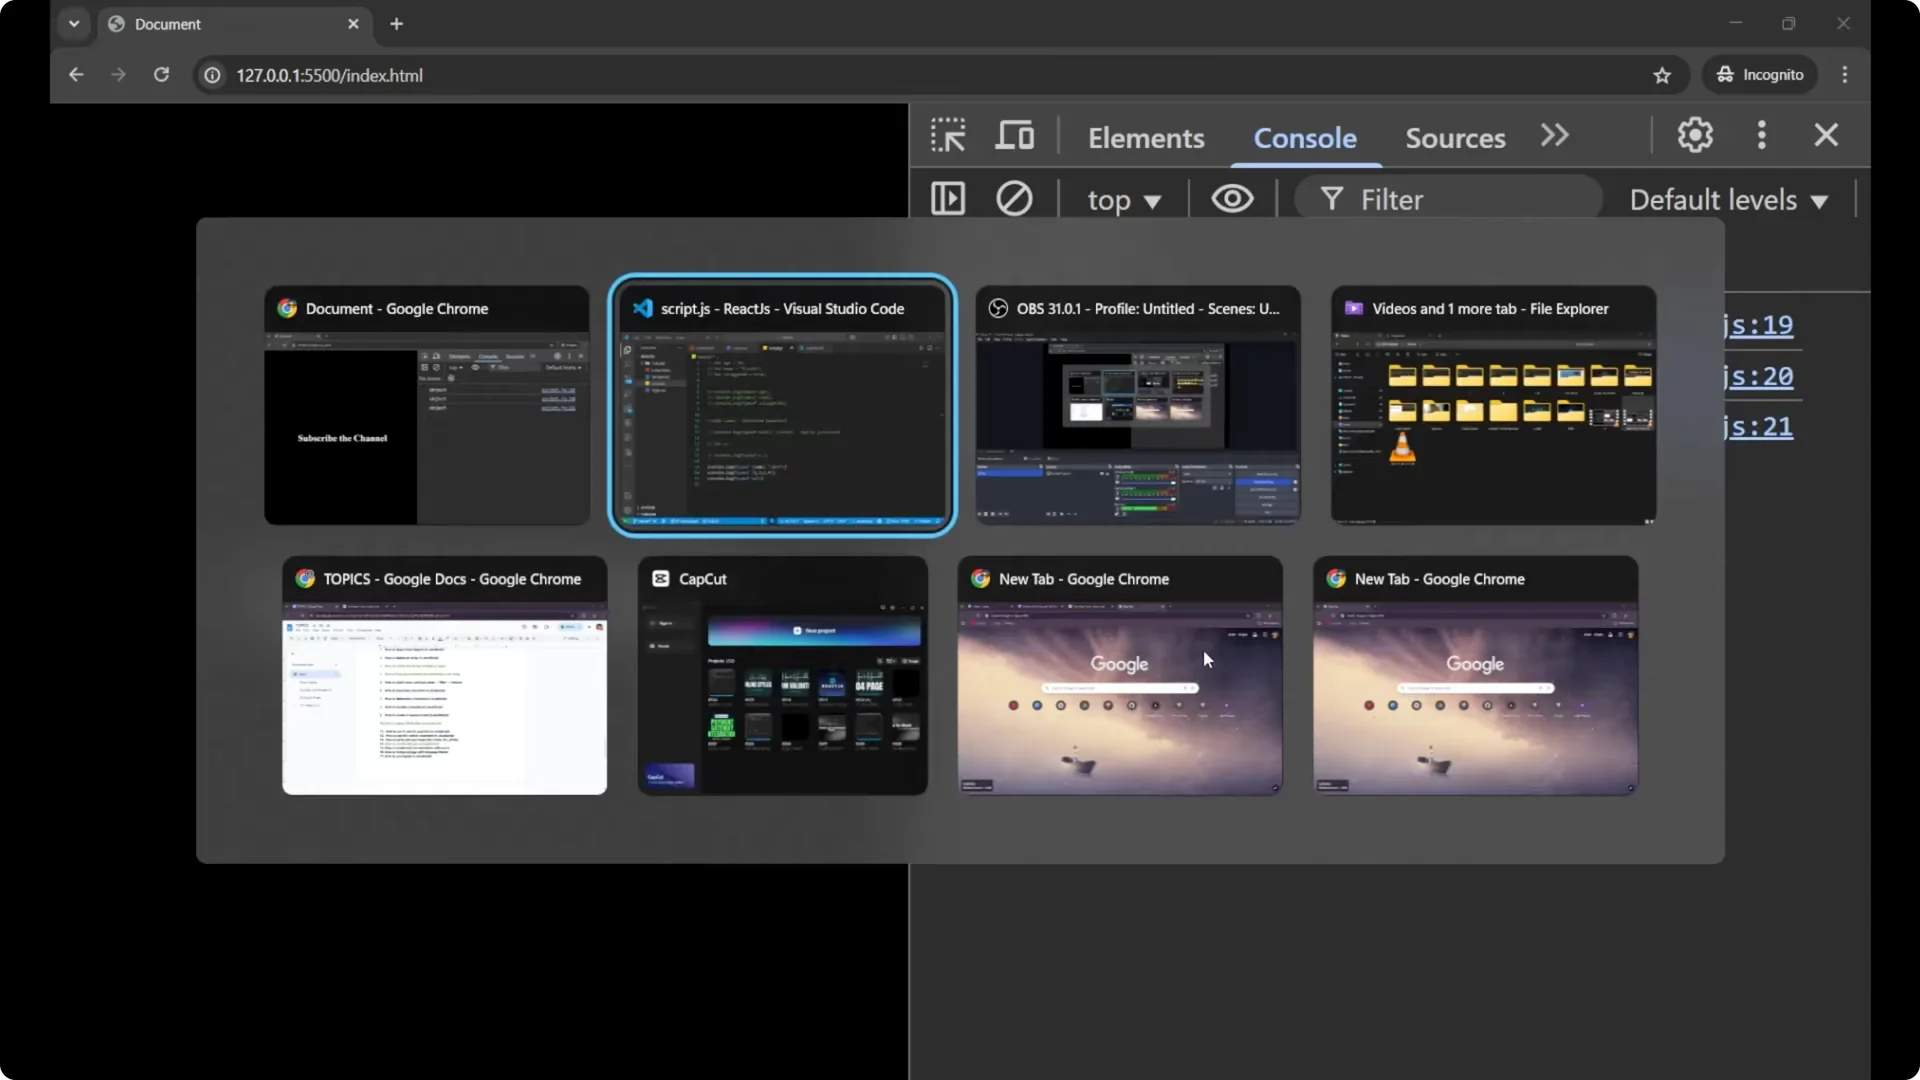Image resolution: width=1920 pixels, height=1080 pixels.
Task: Bookmark this page with the star icon
Action: pos(1662,76)
